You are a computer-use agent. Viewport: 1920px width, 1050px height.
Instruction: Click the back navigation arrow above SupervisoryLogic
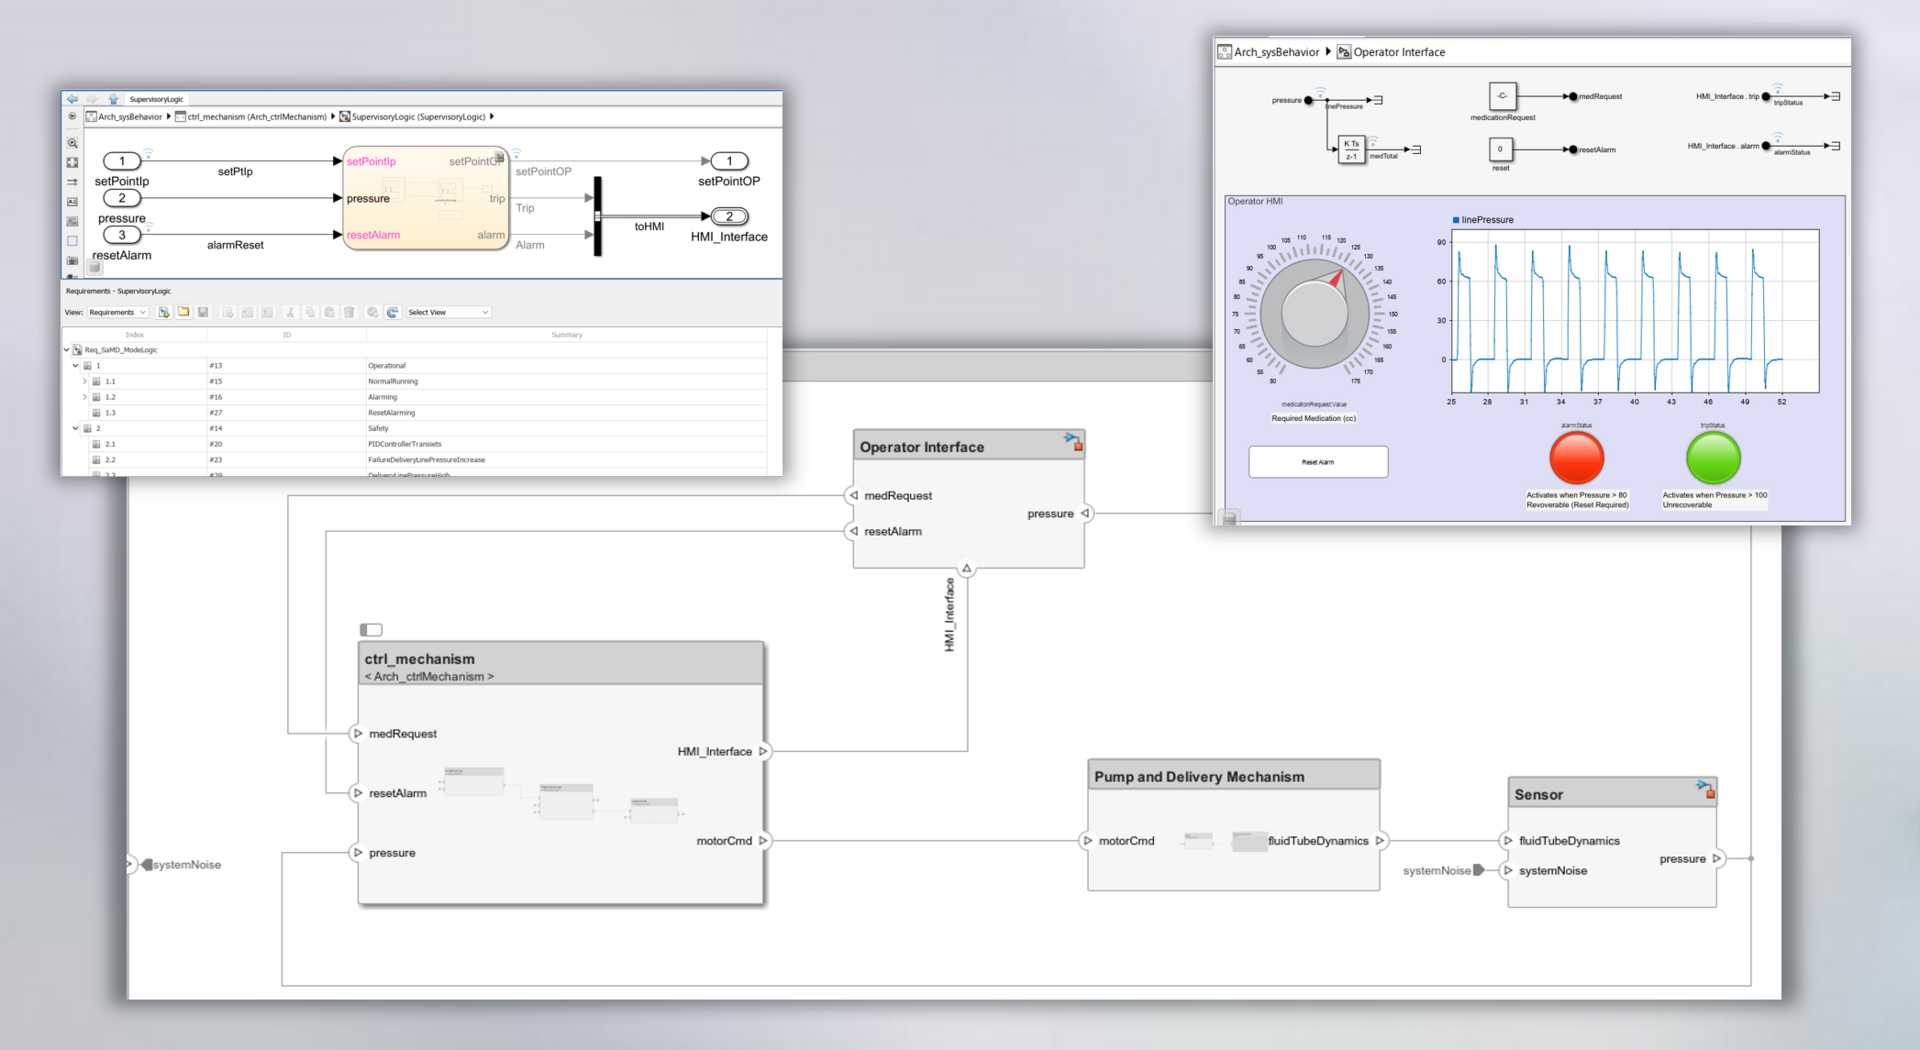tap(72, 99)
